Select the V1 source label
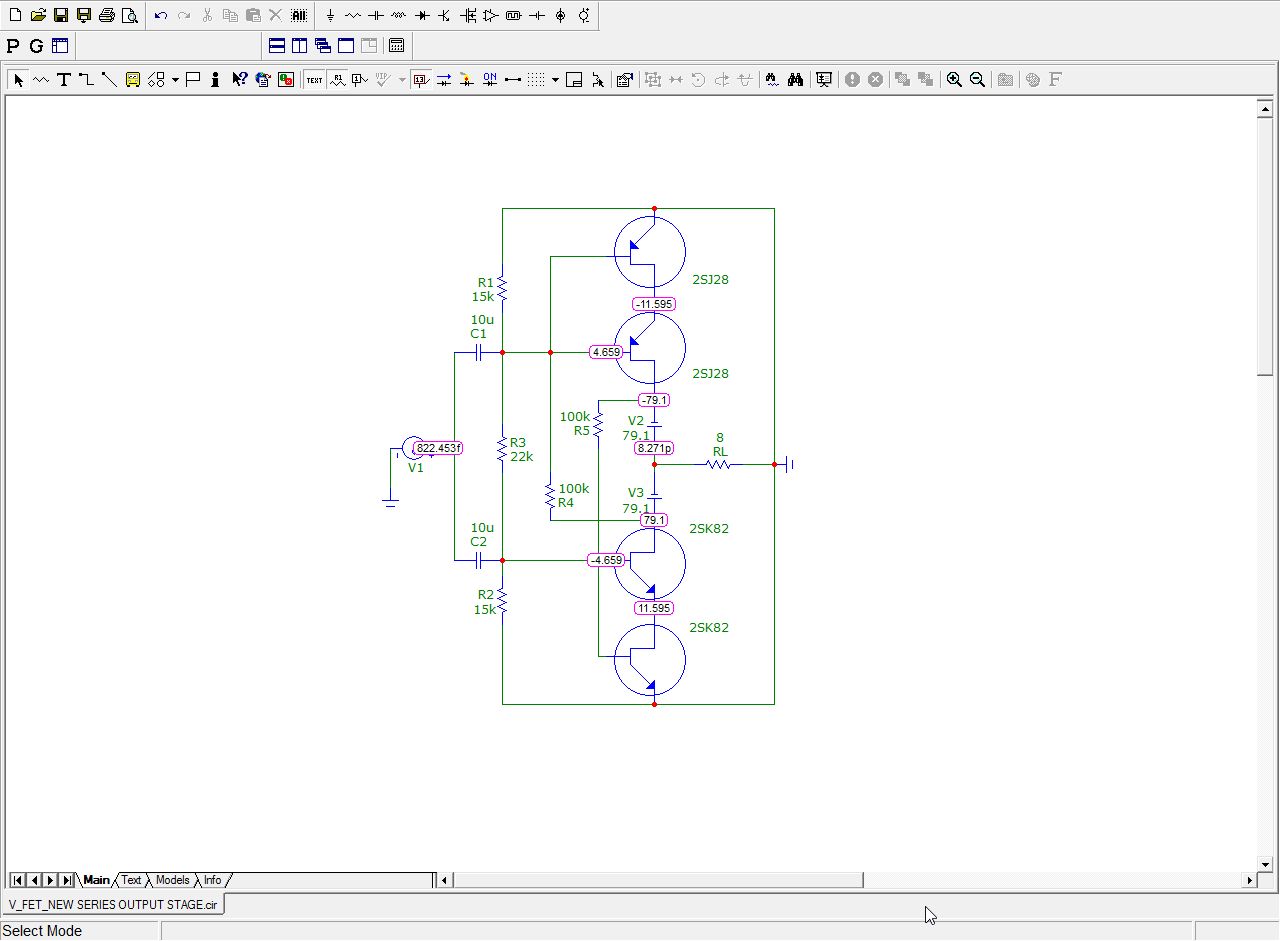The height and width of the screenshot is (941, 1280). (416, 467)
